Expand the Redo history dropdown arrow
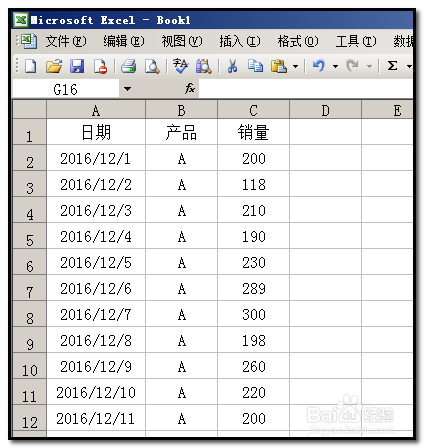Screen dimensions: 424x448 (x=369, y=66)
